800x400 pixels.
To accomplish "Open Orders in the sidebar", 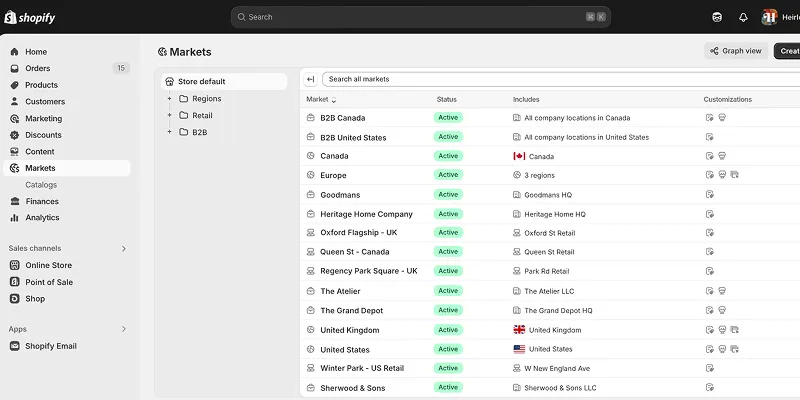I will (38, 68).
